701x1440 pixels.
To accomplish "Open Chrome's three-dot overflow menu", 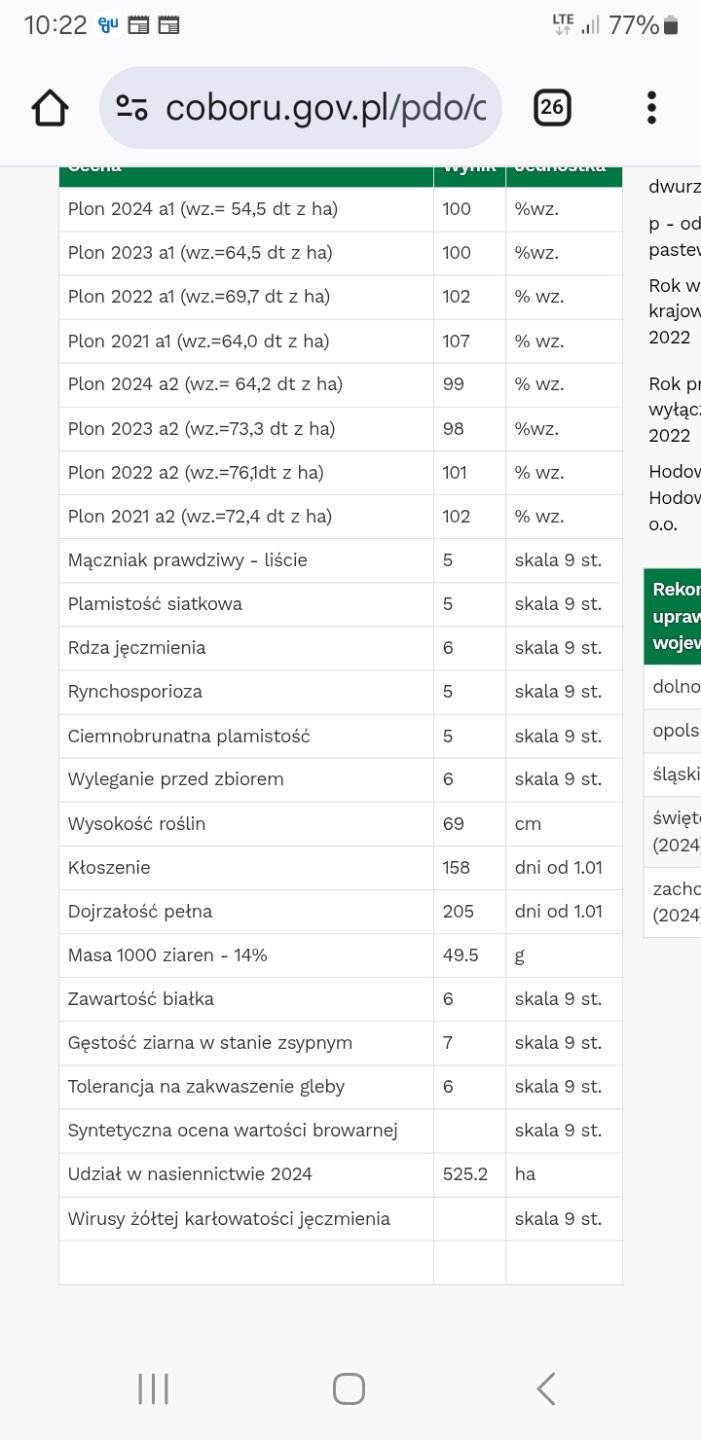I will 651,108.
